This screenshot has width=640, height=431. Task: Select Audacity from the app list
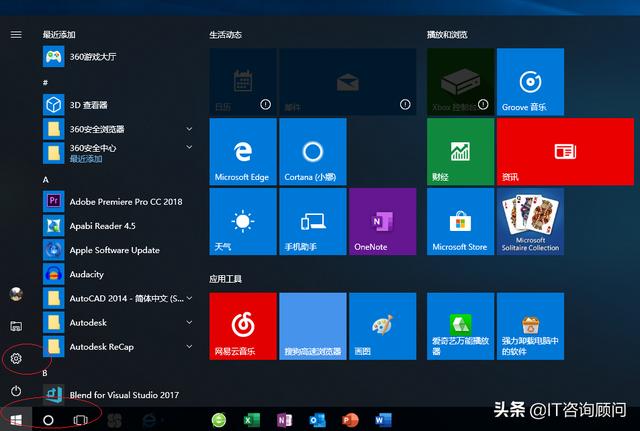coord(86,274)
